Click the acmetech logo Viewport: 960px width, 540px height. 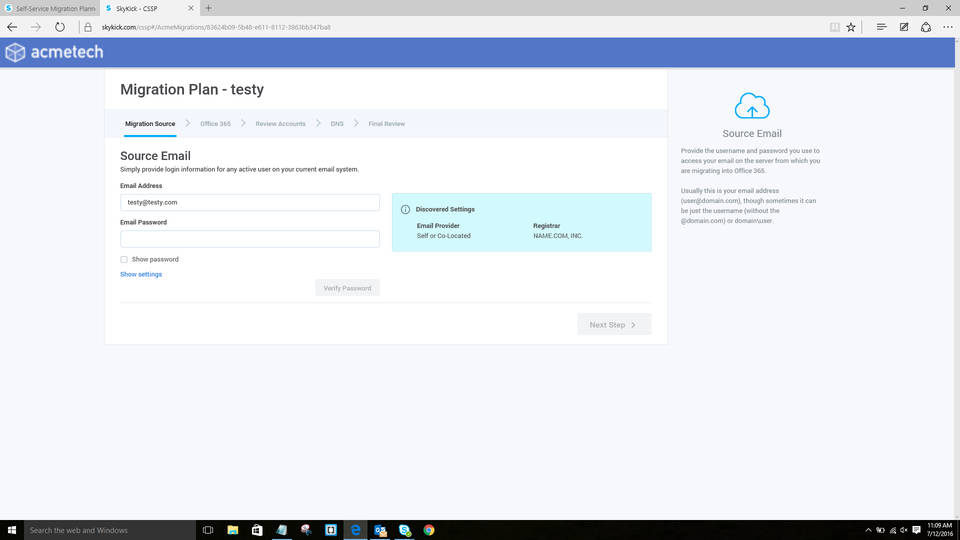[54, 52]
